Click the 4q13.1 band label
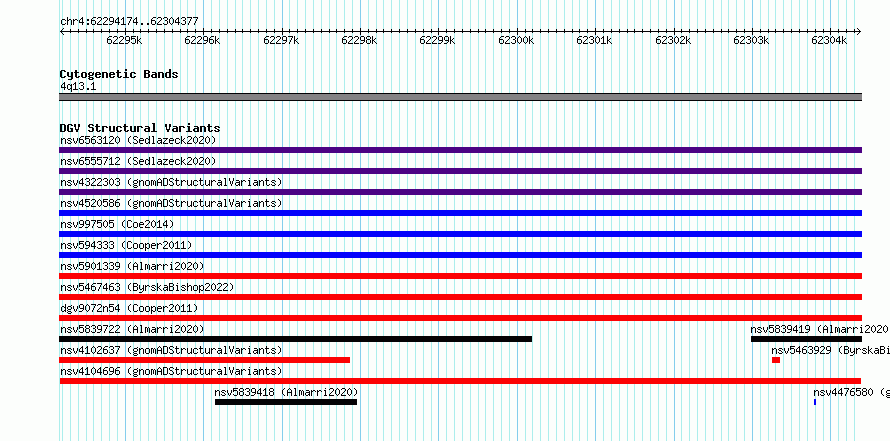Viewport: 890px width, 441px height. coord(78,87)
